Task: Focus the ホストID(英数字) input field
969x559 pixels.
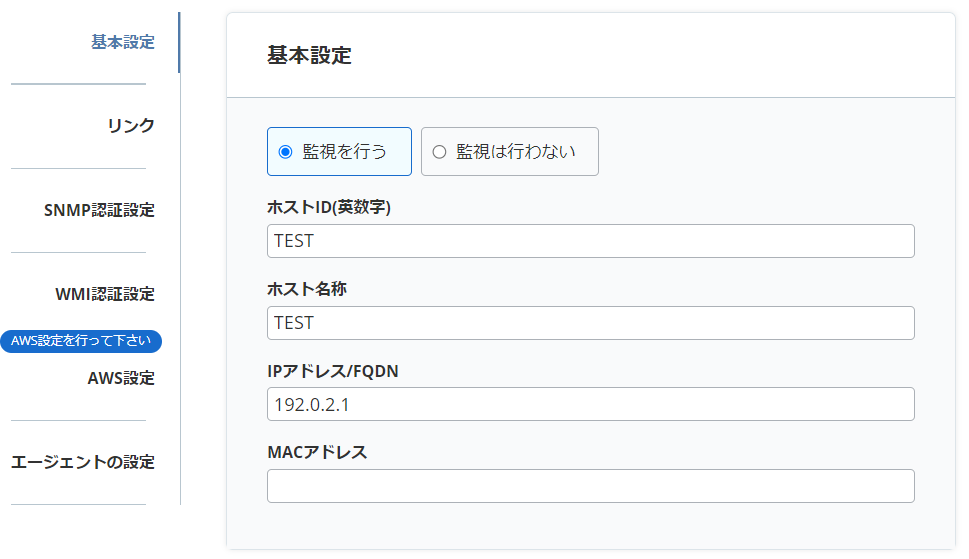Action: pyautogui.click(x=590, y=241)
